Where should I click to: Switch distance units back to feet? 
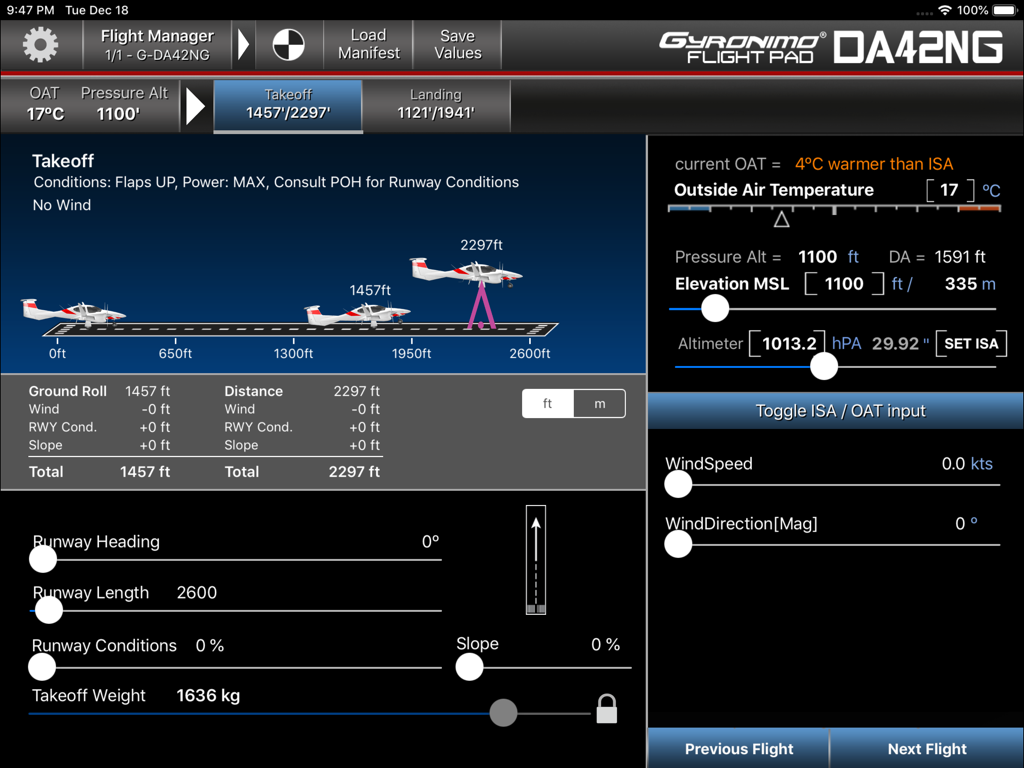[547, 404]
